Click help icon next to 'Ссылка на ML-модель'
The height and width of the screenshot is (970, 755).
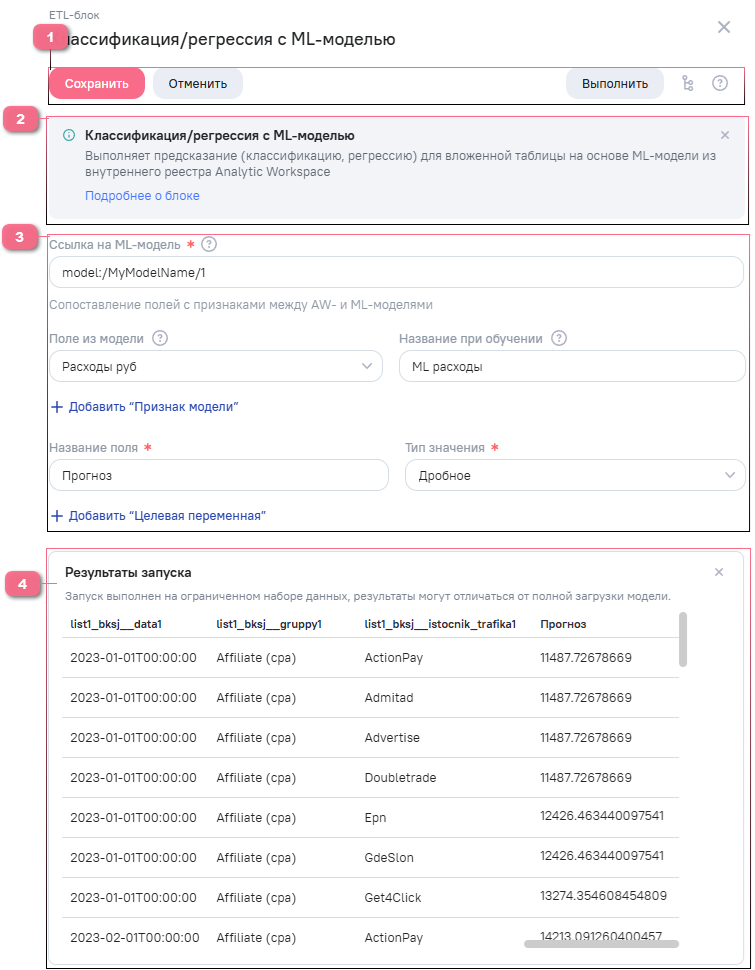[209, 244]
